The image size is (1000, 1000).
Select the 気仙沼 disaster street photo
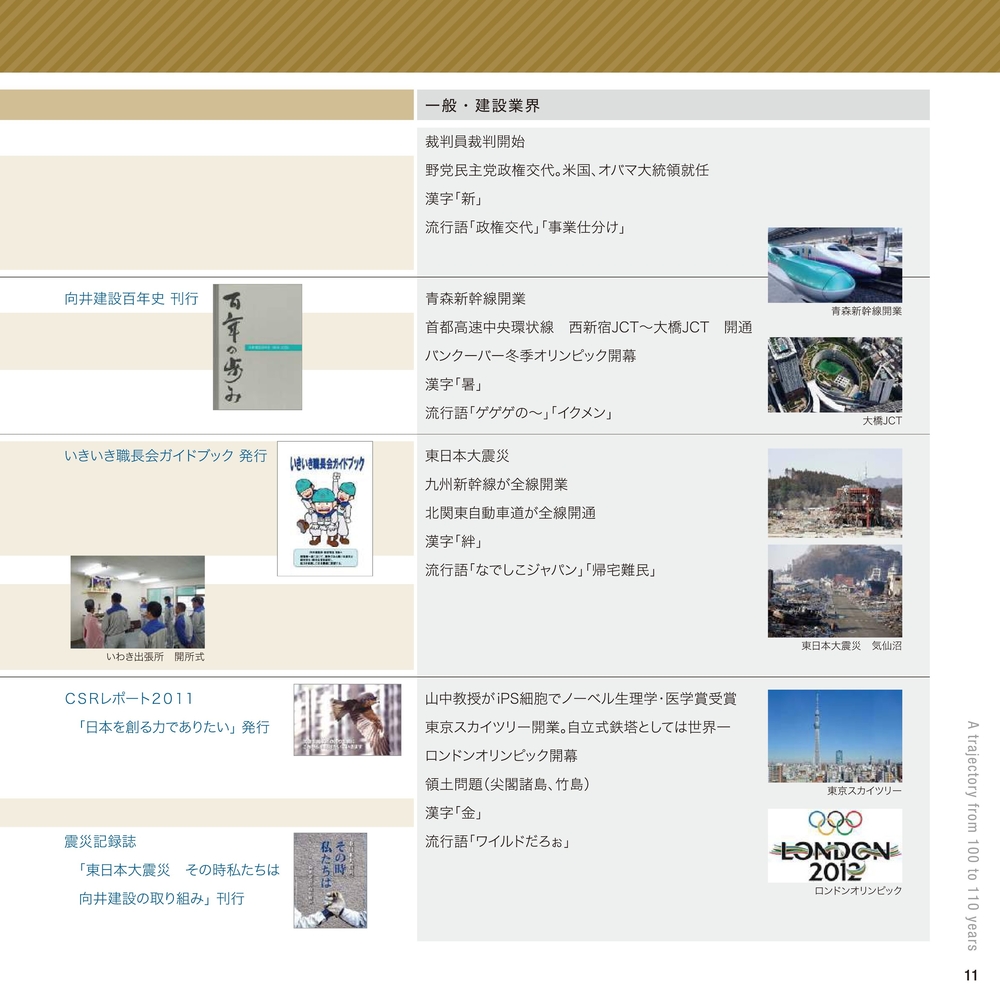point(834,591)
